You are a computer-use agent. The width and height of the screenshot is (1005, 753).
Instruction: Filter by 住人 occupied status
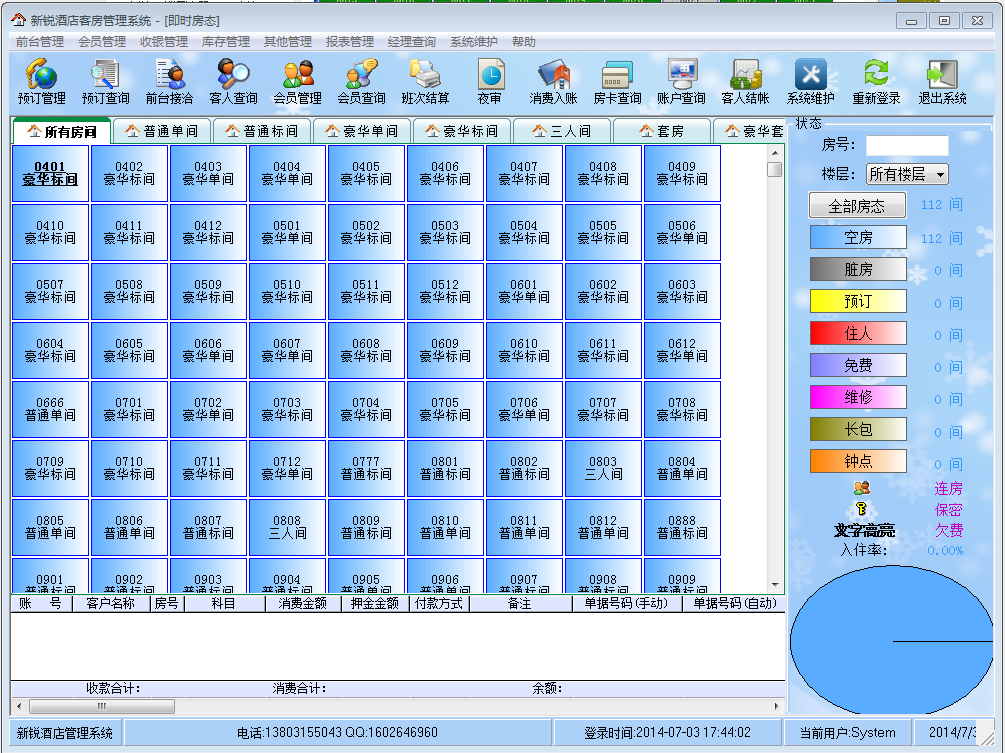pyautogui.click(x=858, y=333)
